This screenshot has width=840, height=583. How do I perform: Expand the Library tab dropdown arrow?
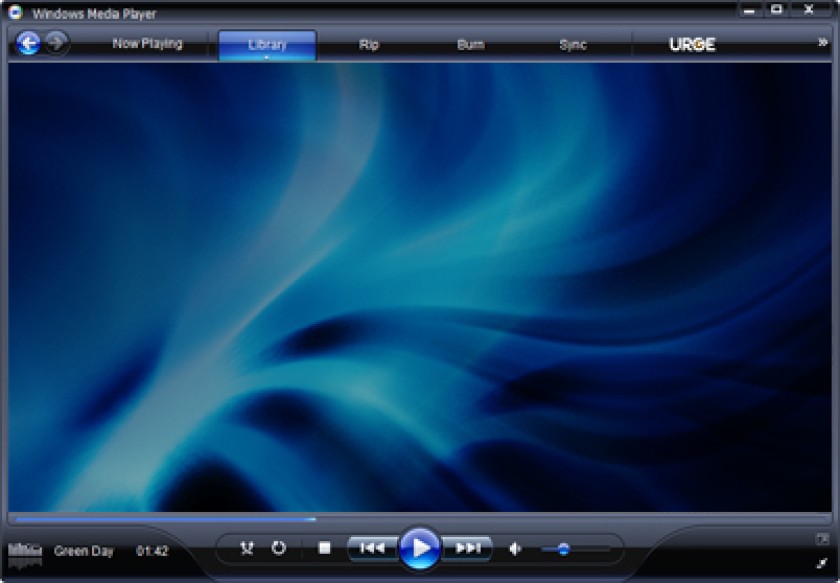point(267,57)
